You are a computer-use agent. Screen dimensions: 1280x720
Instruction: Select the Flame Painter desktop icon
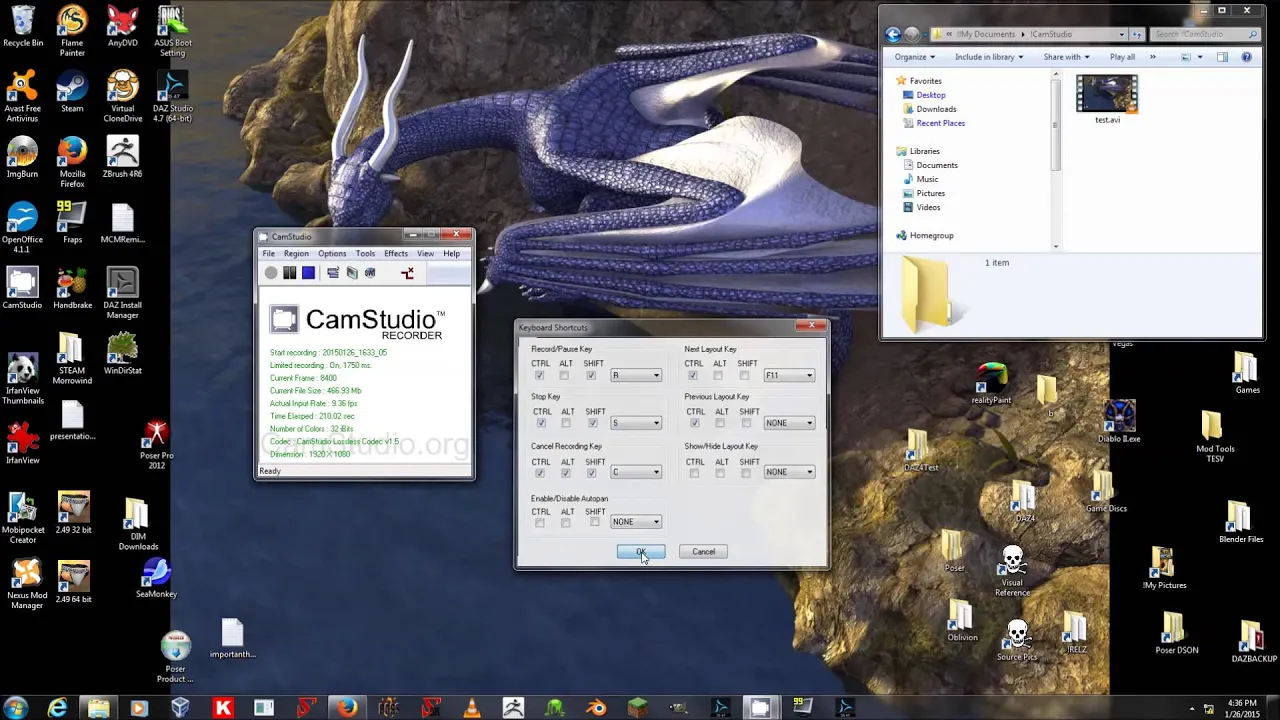coord(72,32)
